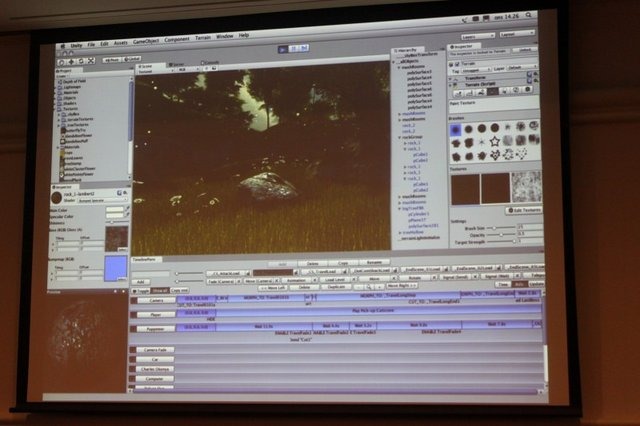
Task: Select the Paint Details terrain tool
Action: point(516,90)
